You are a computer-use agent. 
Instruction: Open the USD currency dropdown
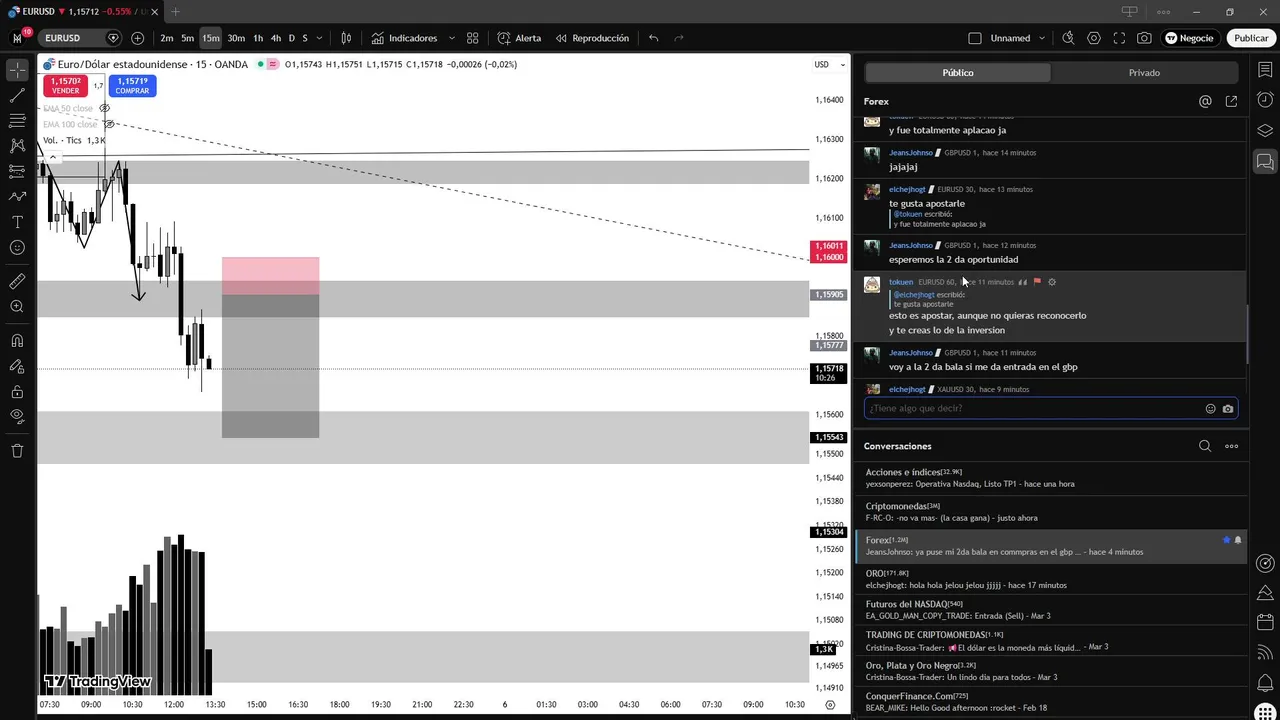pos(830,64)
